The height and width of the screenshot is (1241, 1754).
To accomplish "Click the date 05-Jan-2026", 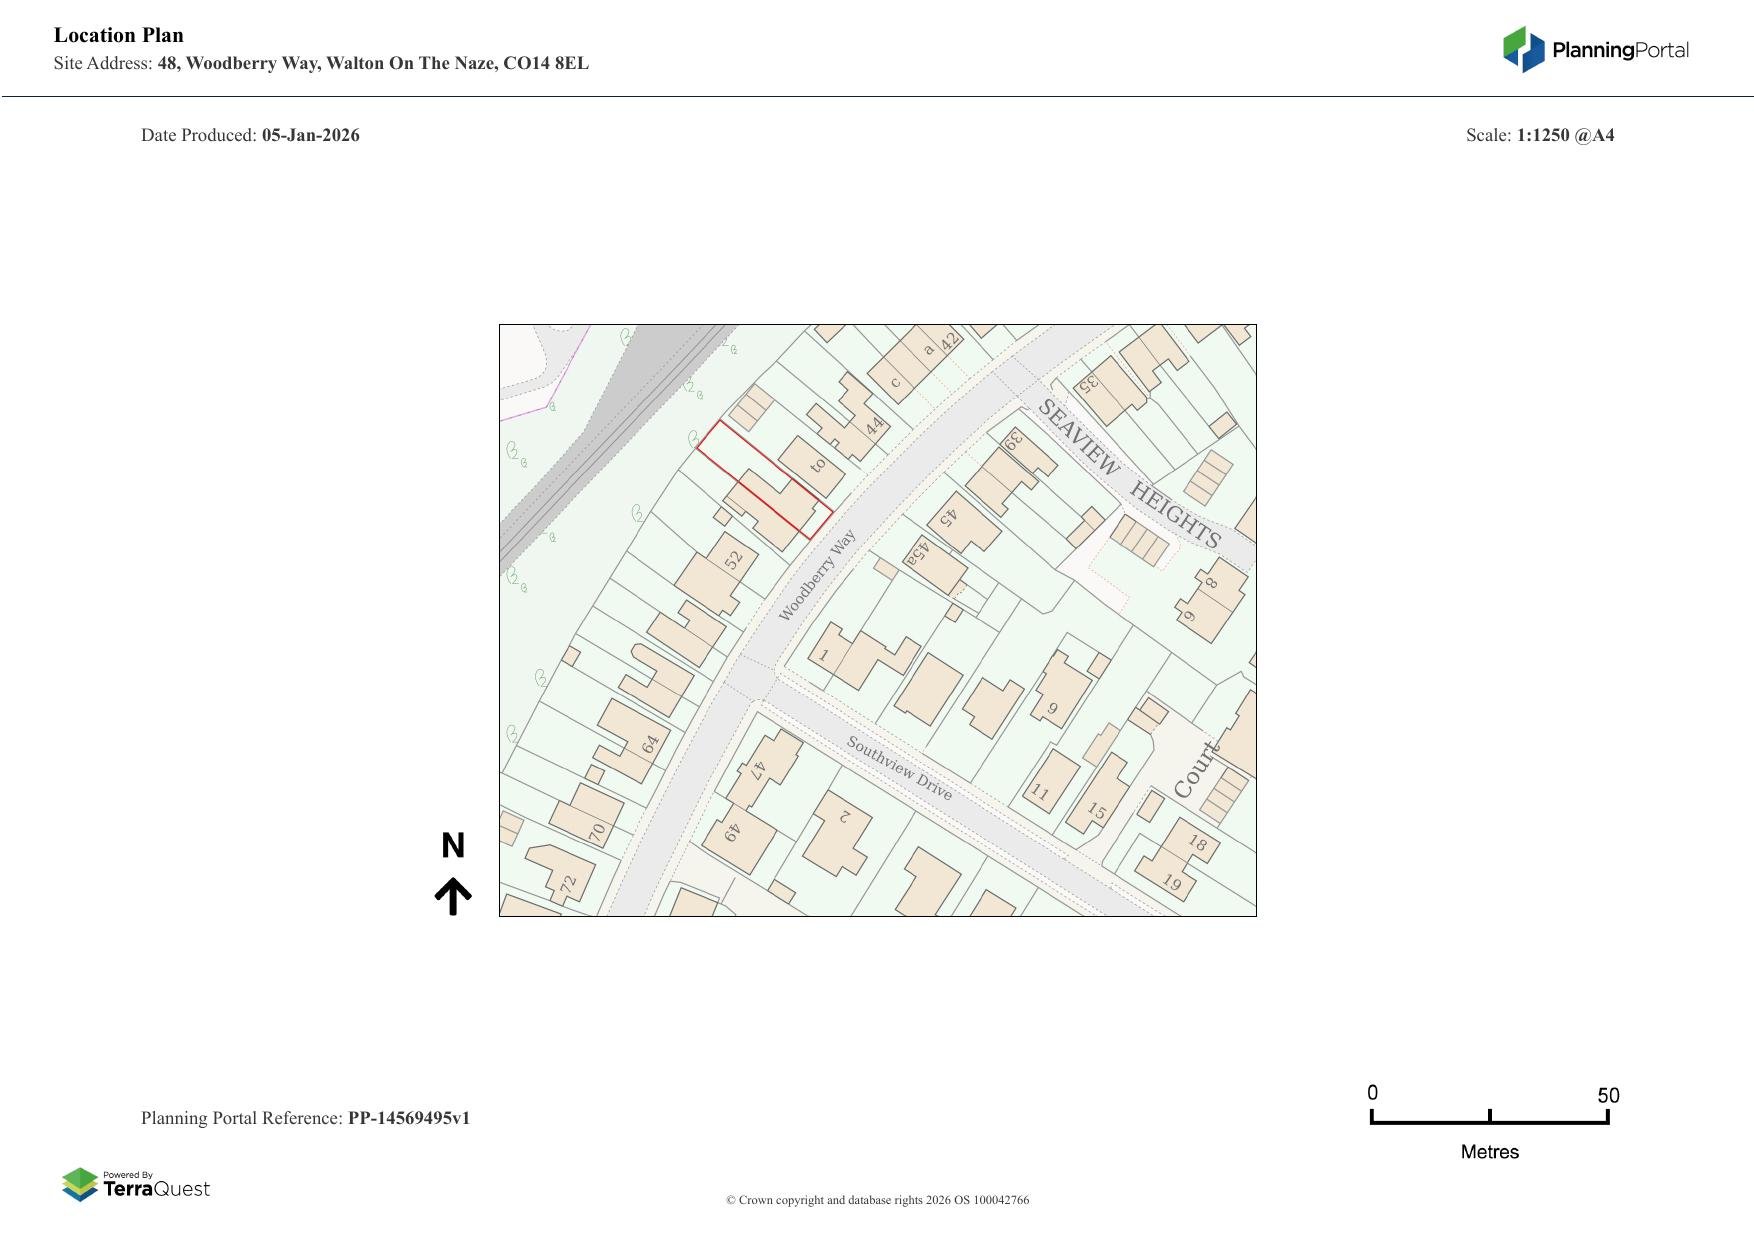I will click(310, 135).
